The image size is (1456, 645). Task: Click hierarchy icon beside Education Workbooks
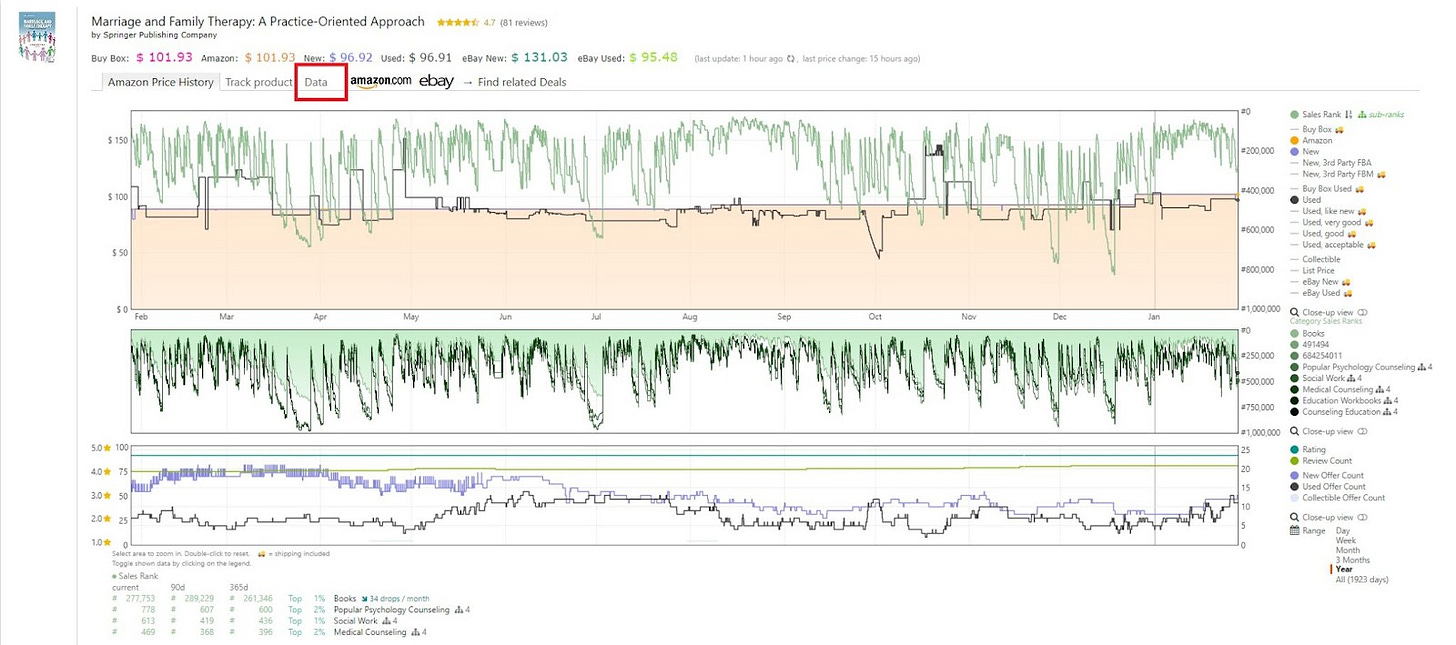1389,401
